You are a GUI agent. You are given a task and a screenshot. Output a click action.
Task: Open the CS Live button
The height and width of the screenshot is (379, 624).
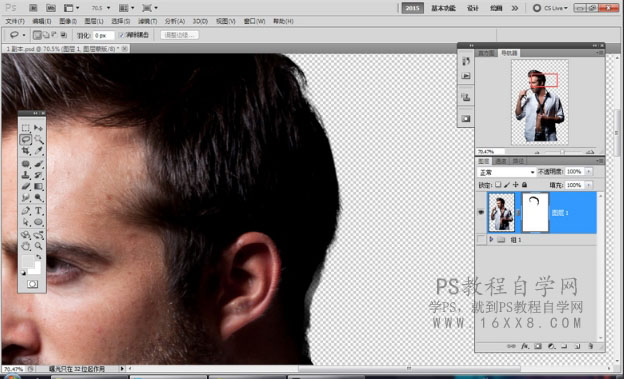(x=551, y=8)
